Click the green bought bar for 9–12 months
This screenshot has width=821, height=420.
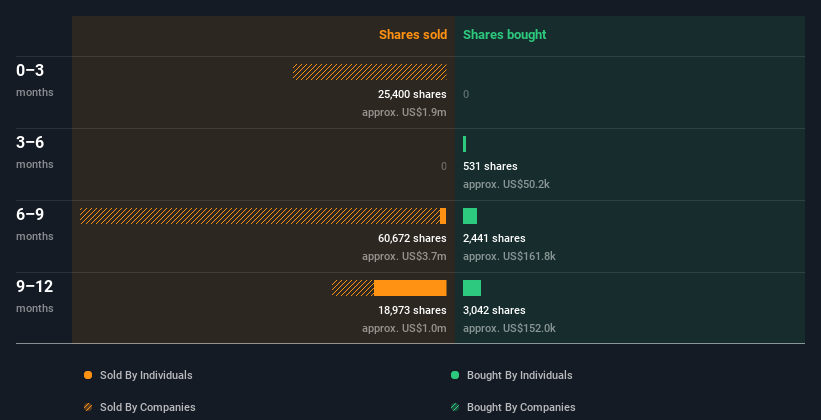tap(472, 288)
